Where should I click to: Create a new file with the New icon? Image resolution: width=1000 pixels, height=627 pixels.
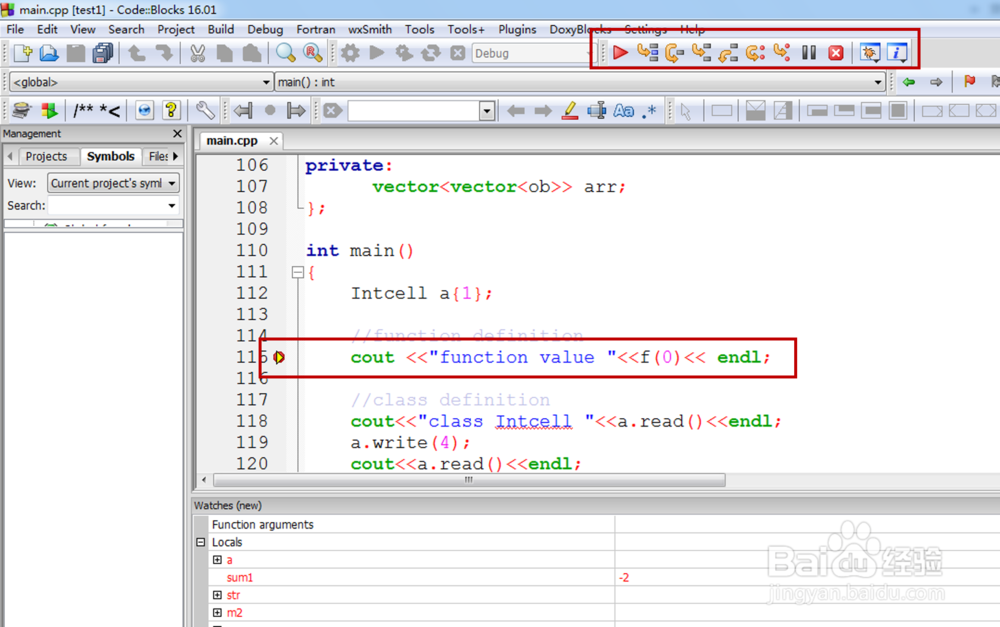click(x=23, y=53)
